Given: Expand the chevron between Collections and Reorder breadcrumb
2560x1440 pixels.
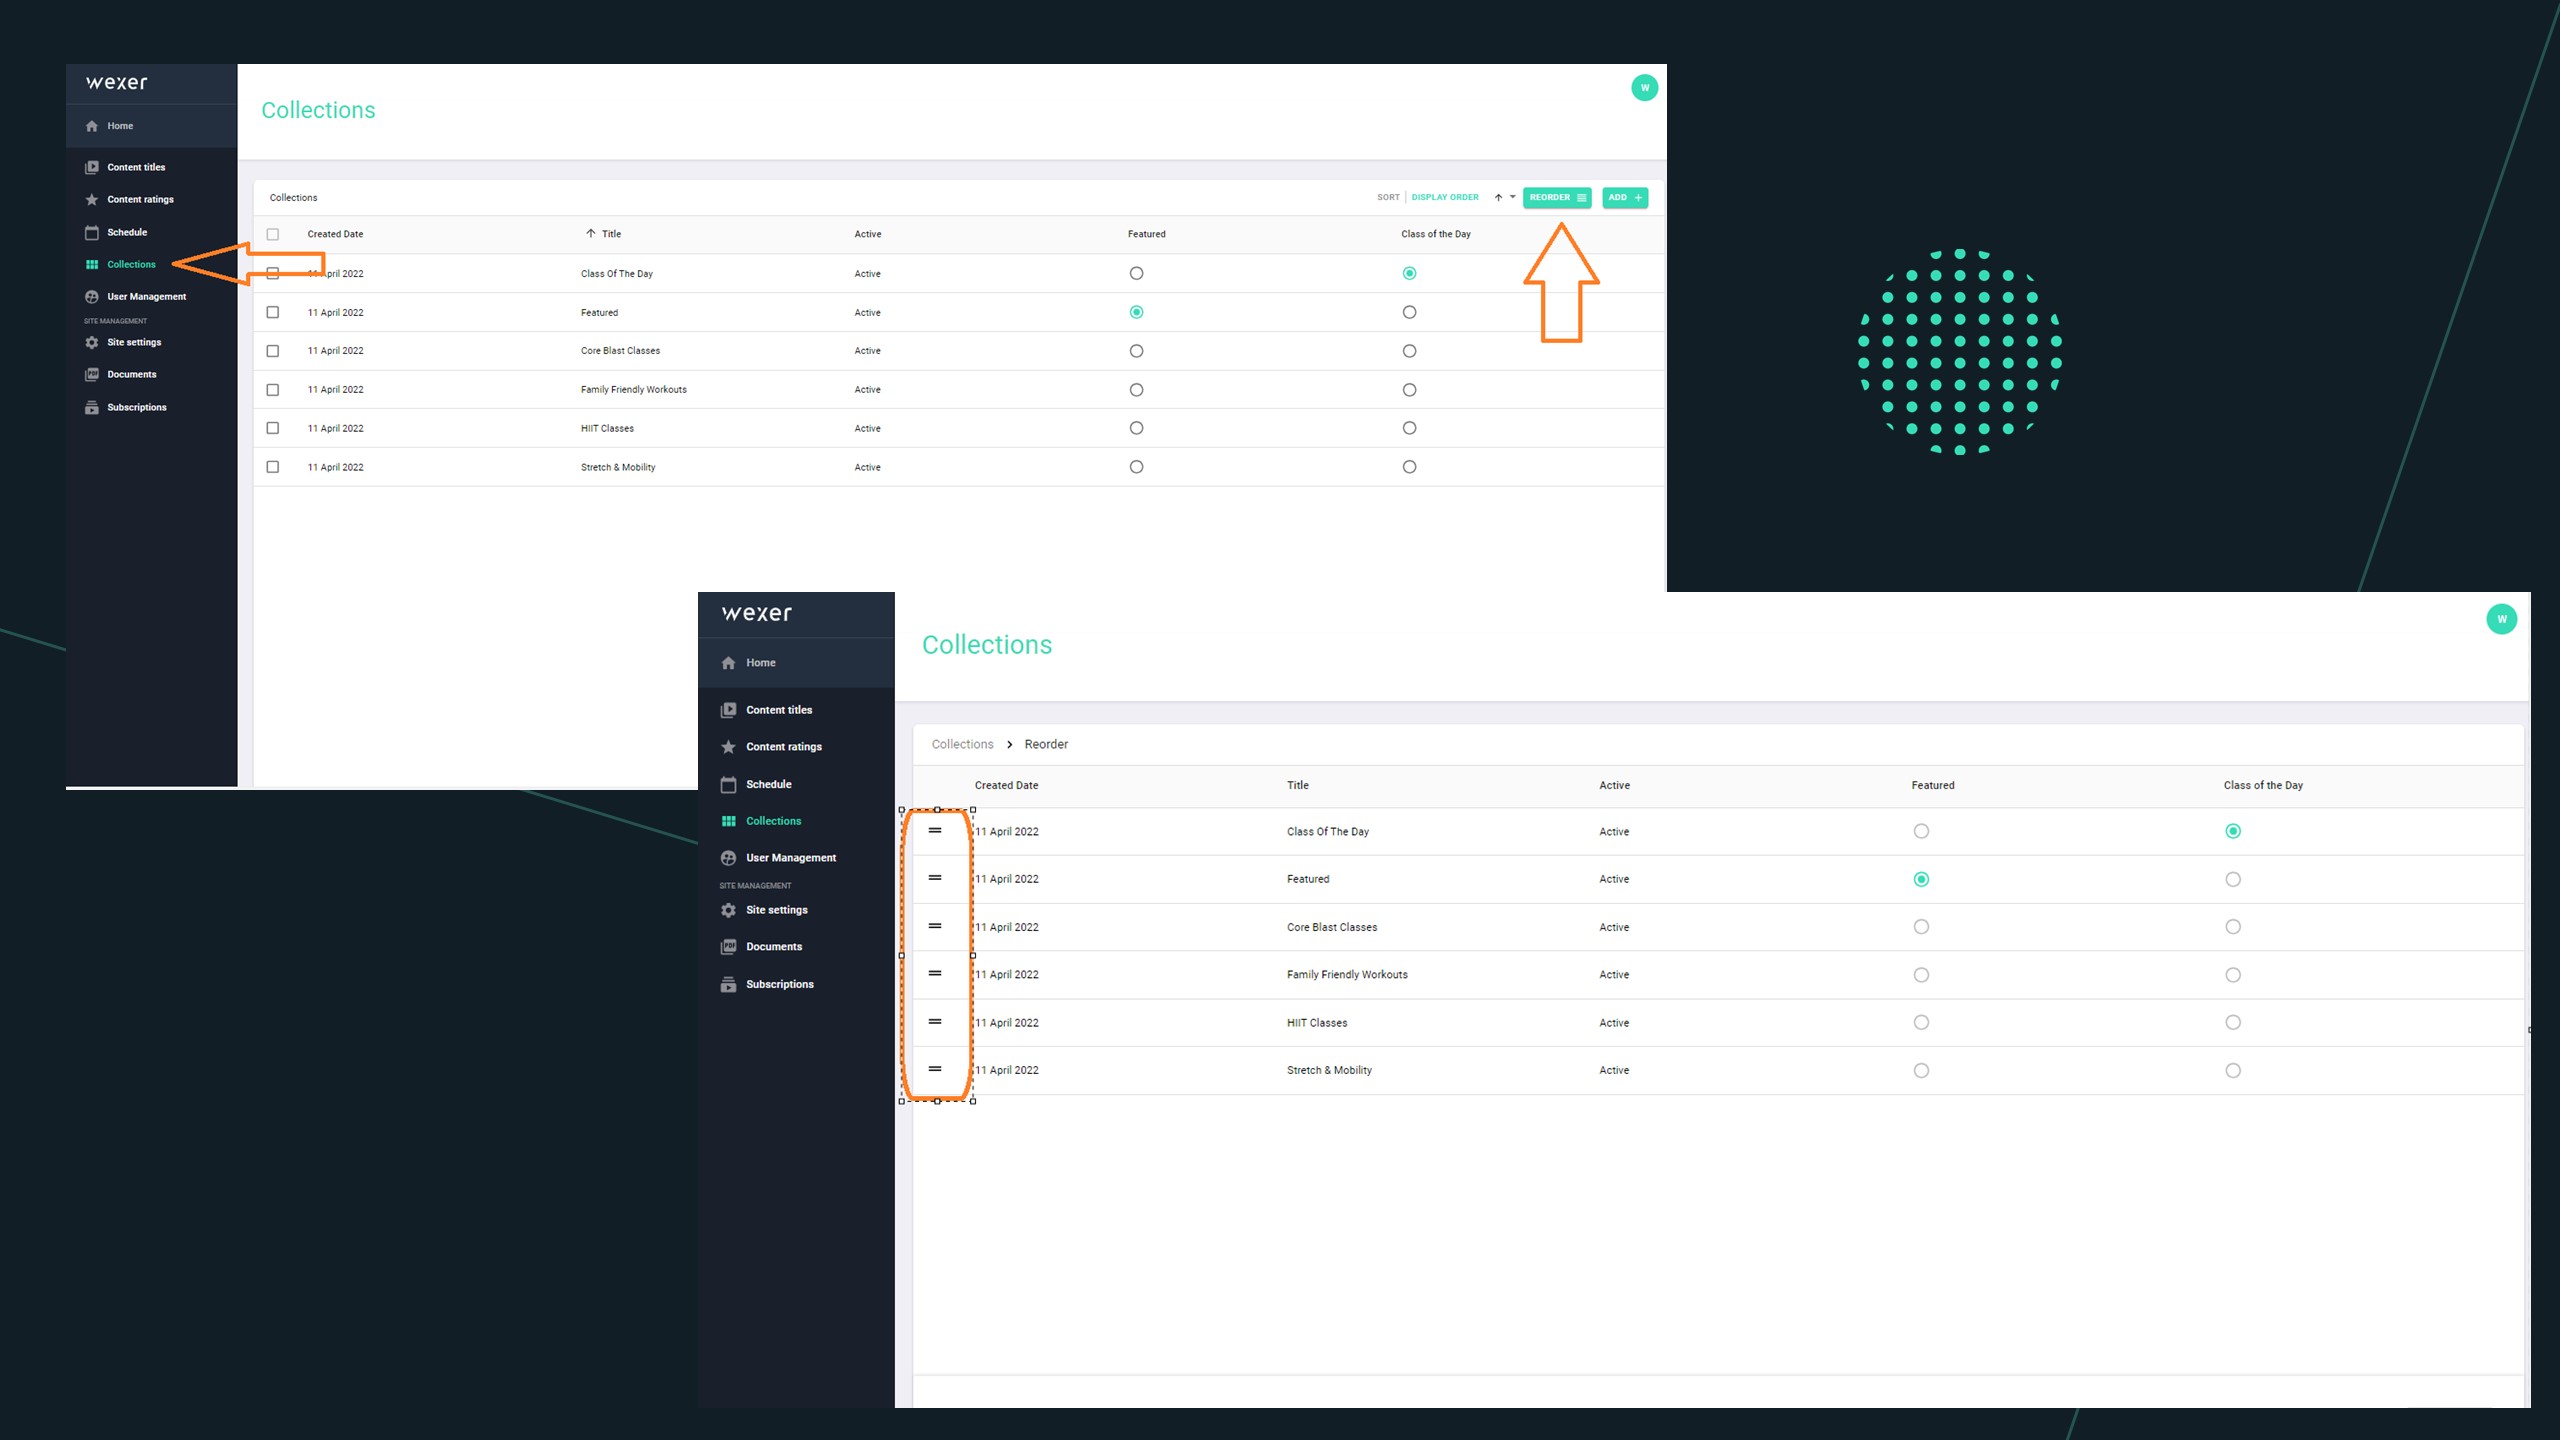Looking at the screenshot, I should (x=1010, y=744).
